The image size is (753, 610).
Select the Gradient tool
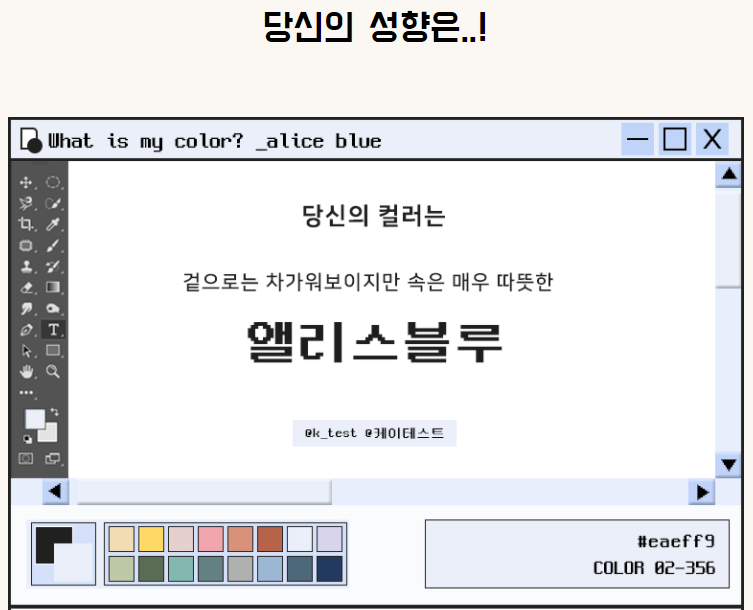click(x=53, y=287)
